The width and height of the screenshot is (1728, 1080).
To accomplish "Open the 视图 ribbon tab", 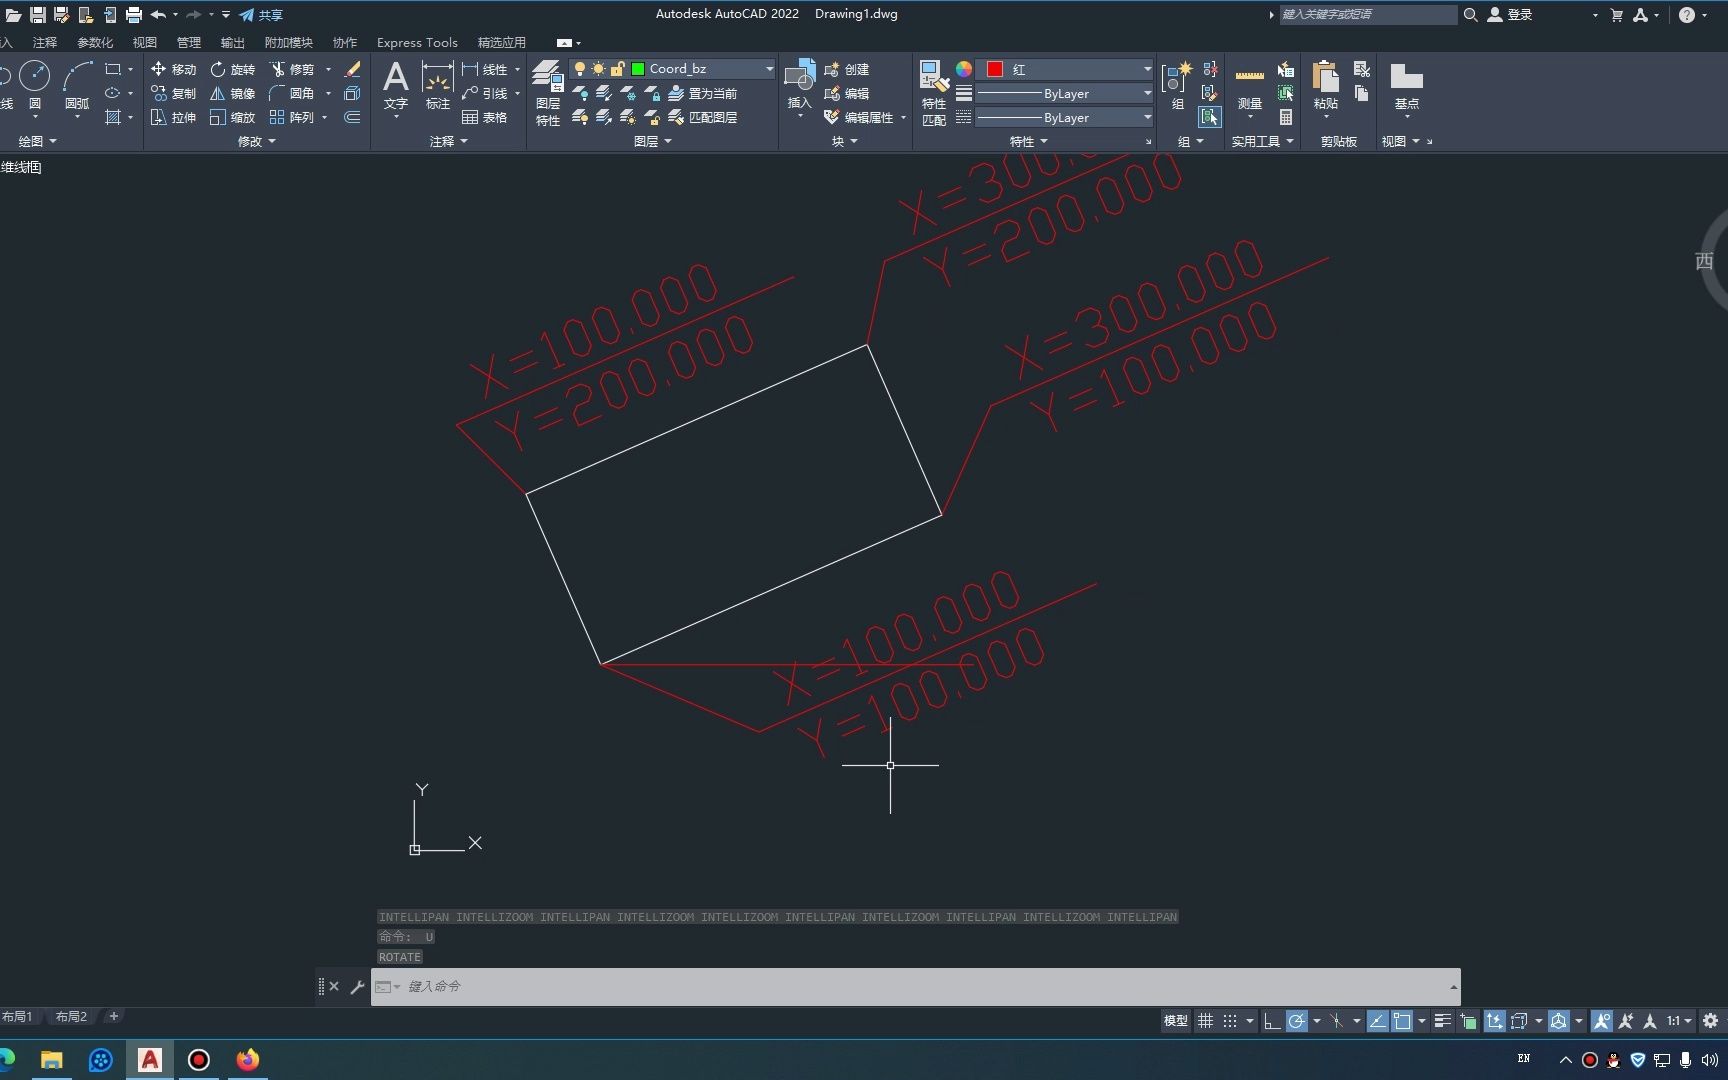I will [x=145, y=42].
